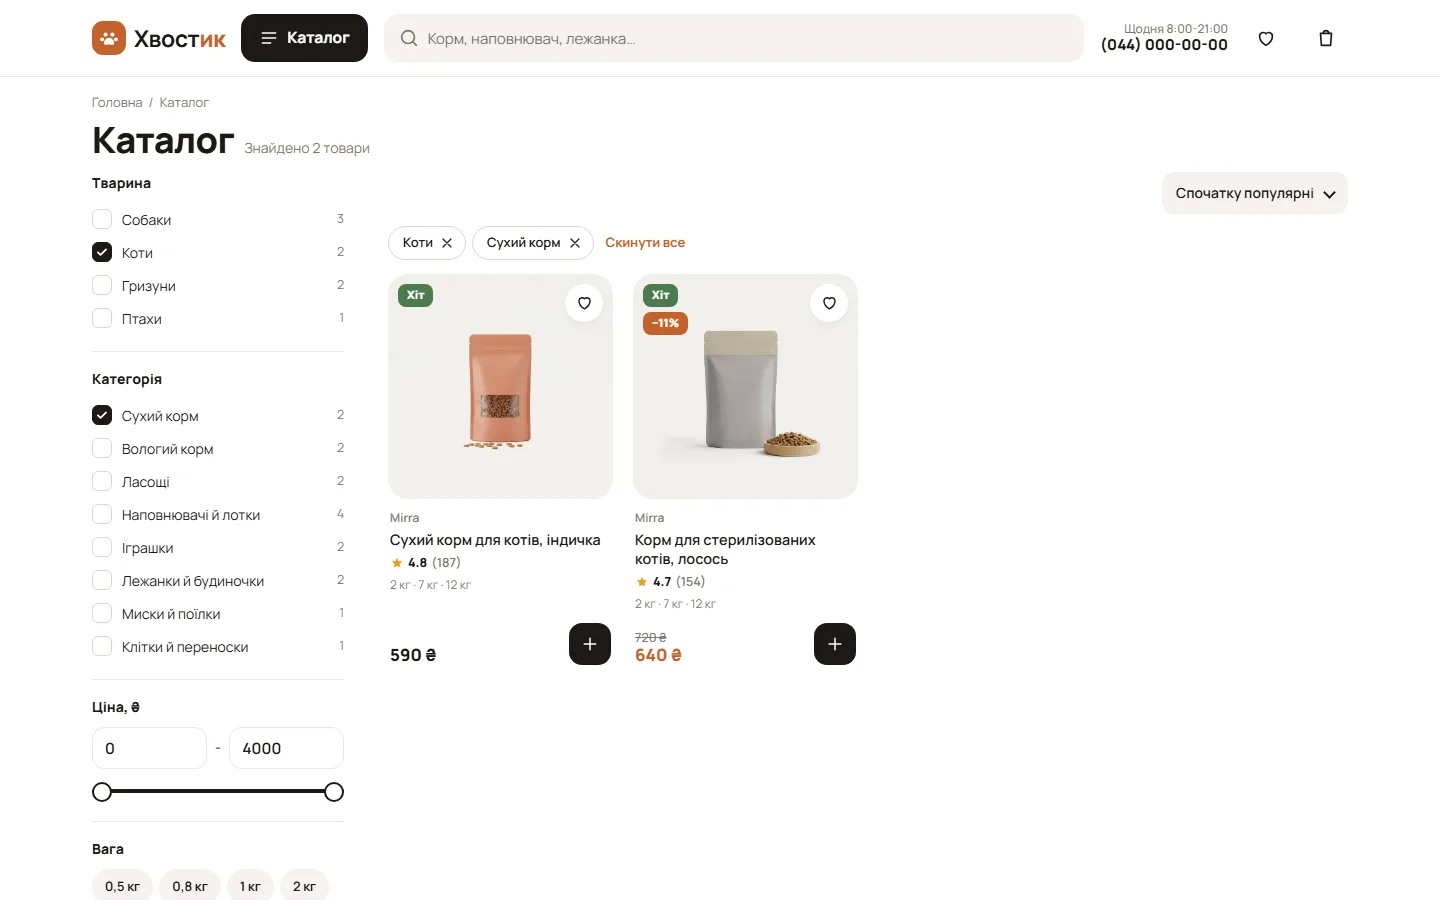1440x900 pixels.
Task: Uncheck the Коти animal filter
Action: (x=102, y=252)
